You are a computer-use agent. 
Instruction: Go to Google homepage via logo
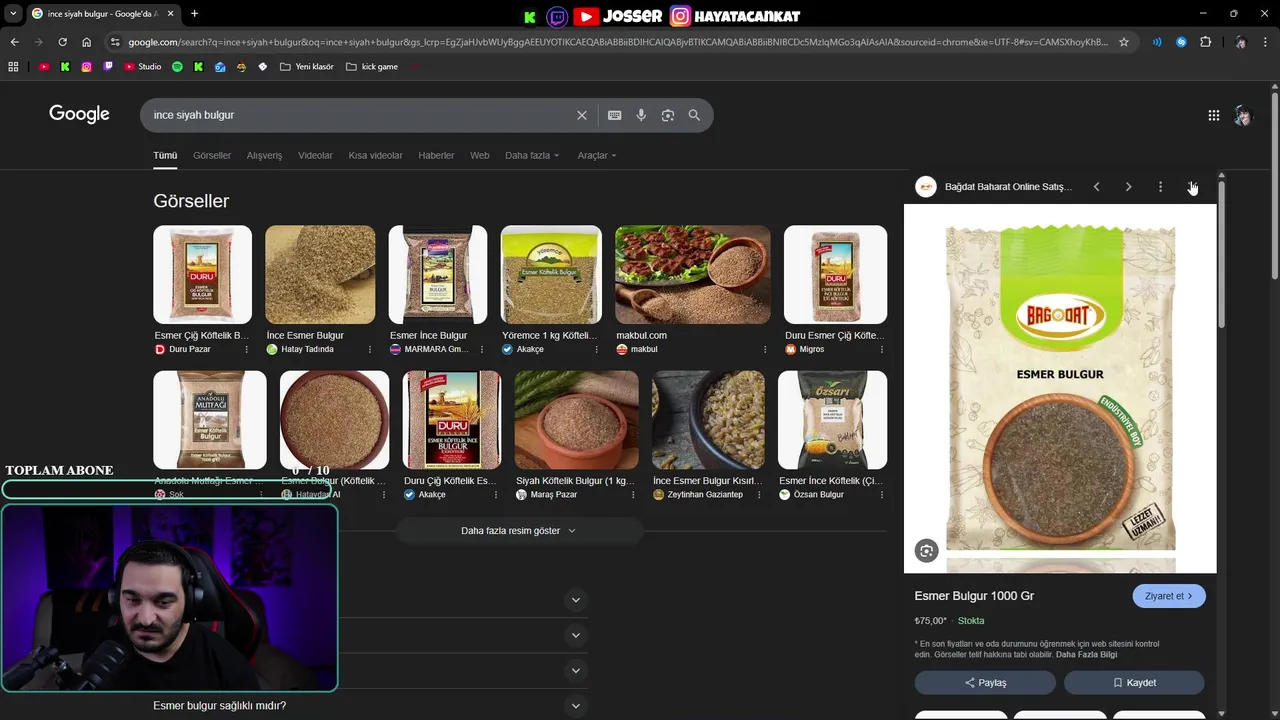pyautogui.click(x=79, y=114)
